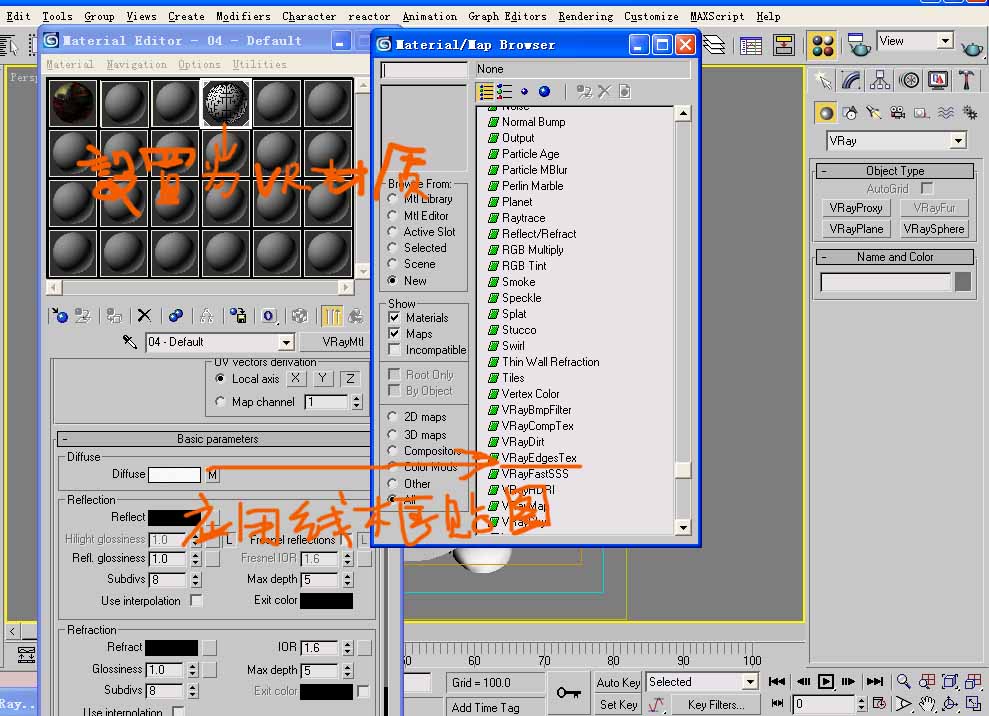The width and height of the screenshot is (989, 716).
Task: Open the Rendering menu
Action: click(585, 16)
